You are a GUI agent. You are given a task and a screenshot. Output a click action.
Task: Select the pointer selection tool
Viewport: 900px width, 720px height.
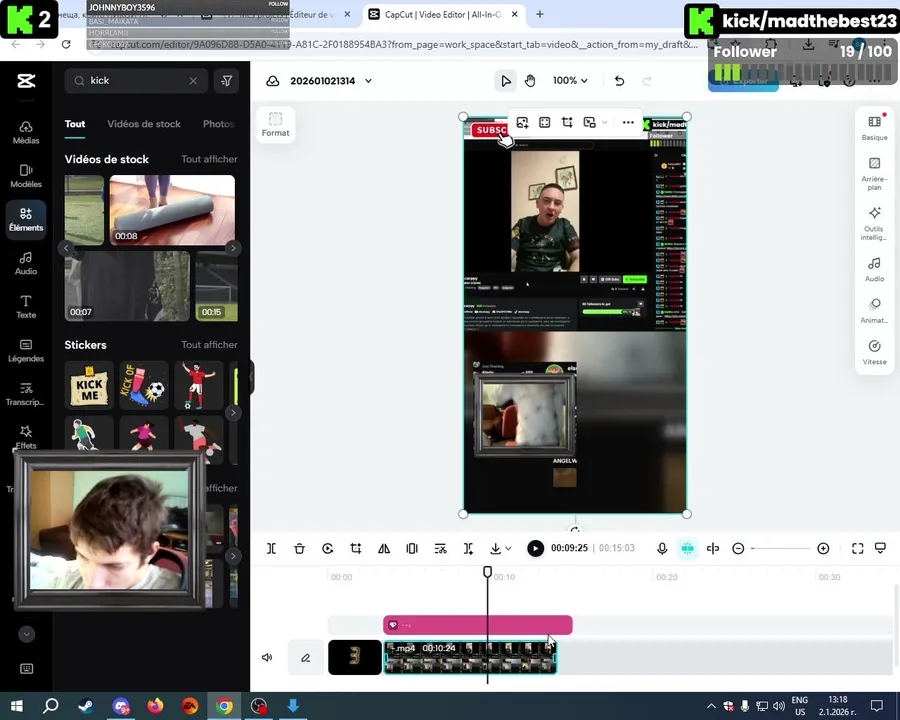(505, 81)
